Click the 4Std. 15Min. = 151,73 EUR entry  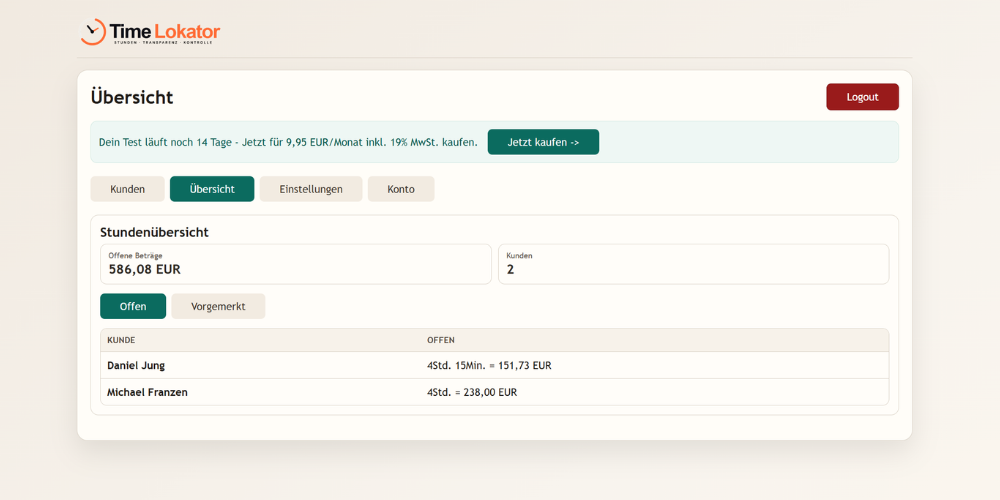click(x=489, y=366)
